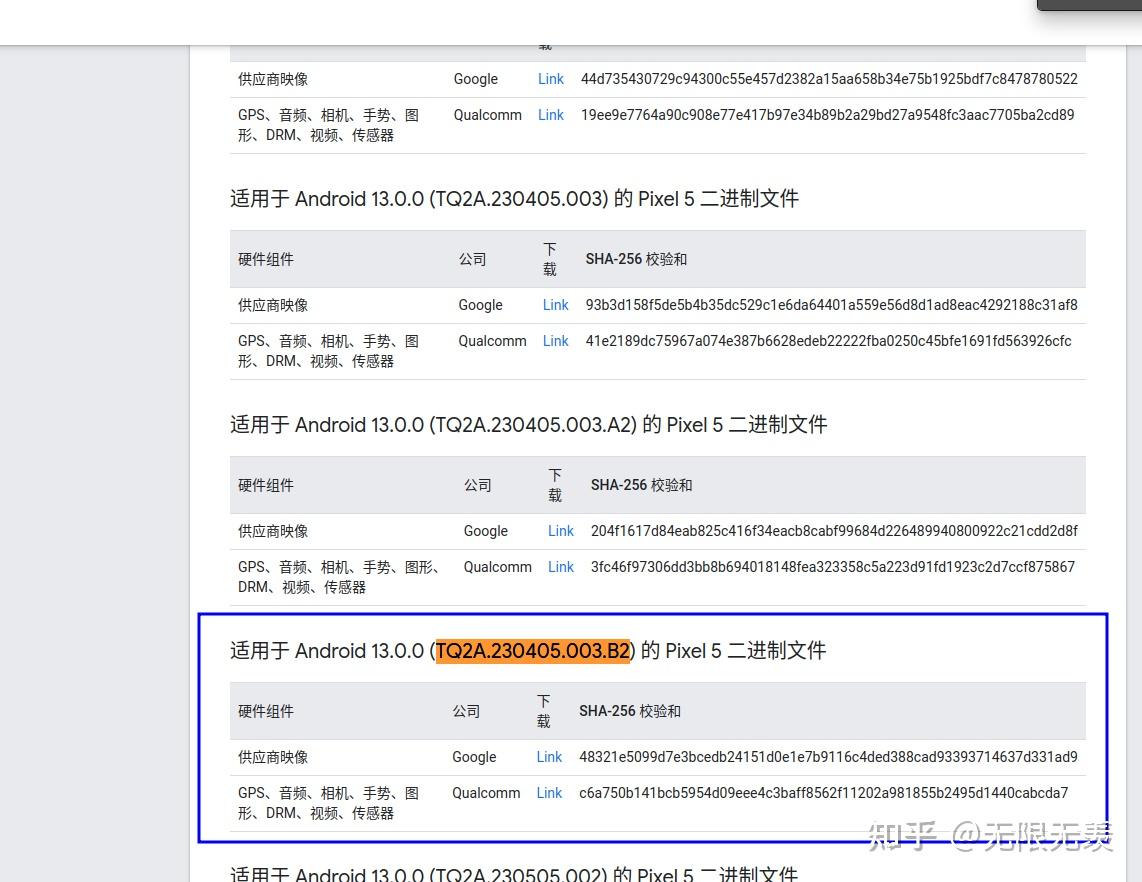Open the Qualcomm Link in the topmost table
This screenshot has height=882, width=1142.
point(550,115)
